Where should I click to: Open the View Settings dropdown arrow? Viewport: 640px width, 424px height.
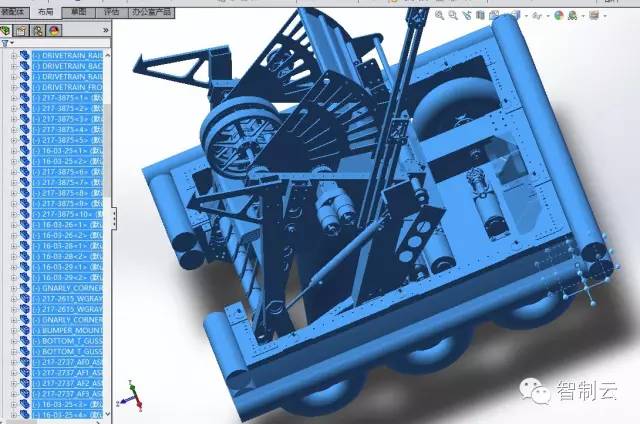604,16
